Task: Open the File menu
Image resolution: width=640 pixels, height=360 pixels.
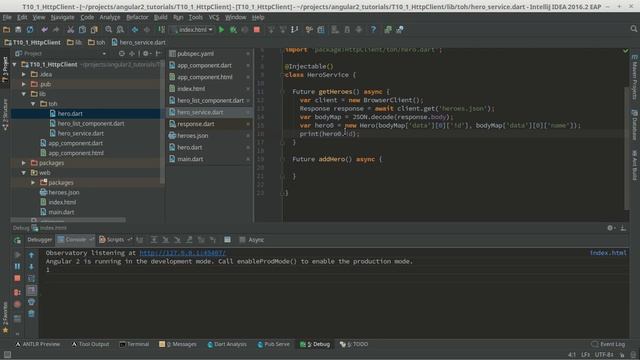Action: [x=7, y=17]
